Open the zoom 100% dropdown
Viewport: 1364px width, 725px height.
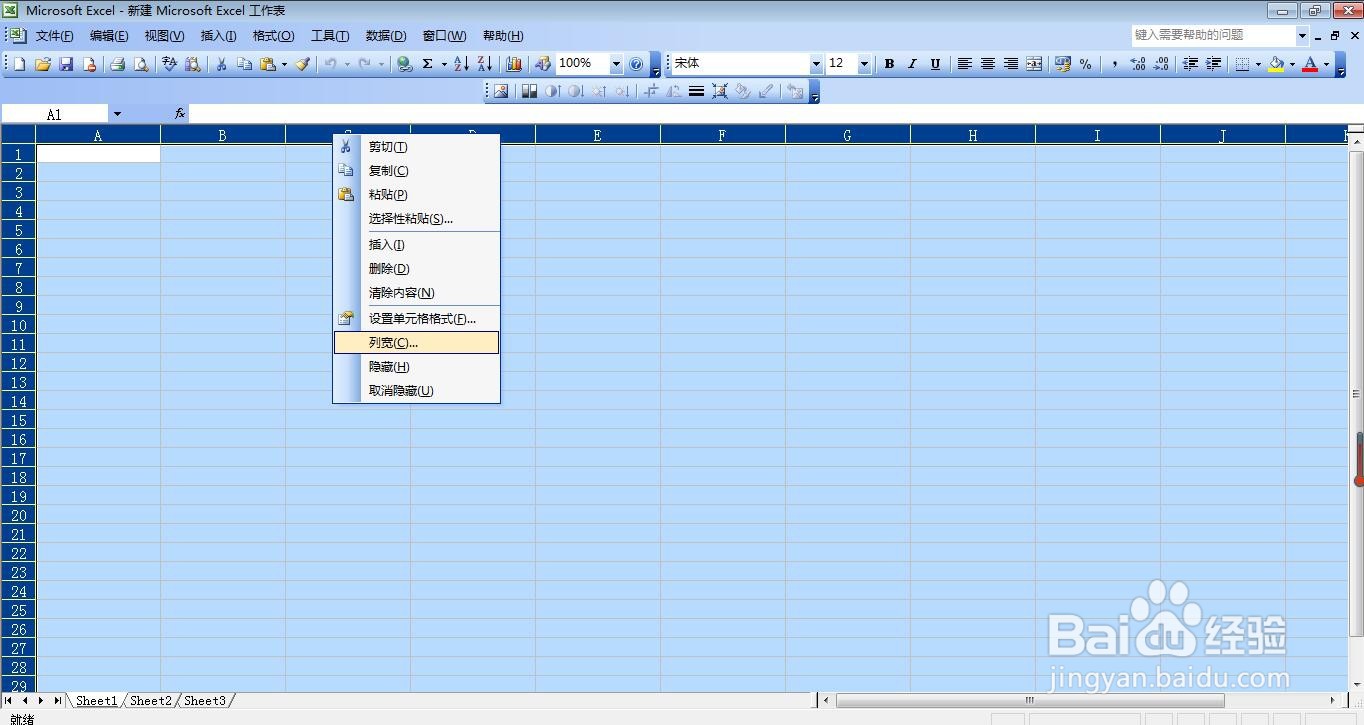click(x=616, y=64)
